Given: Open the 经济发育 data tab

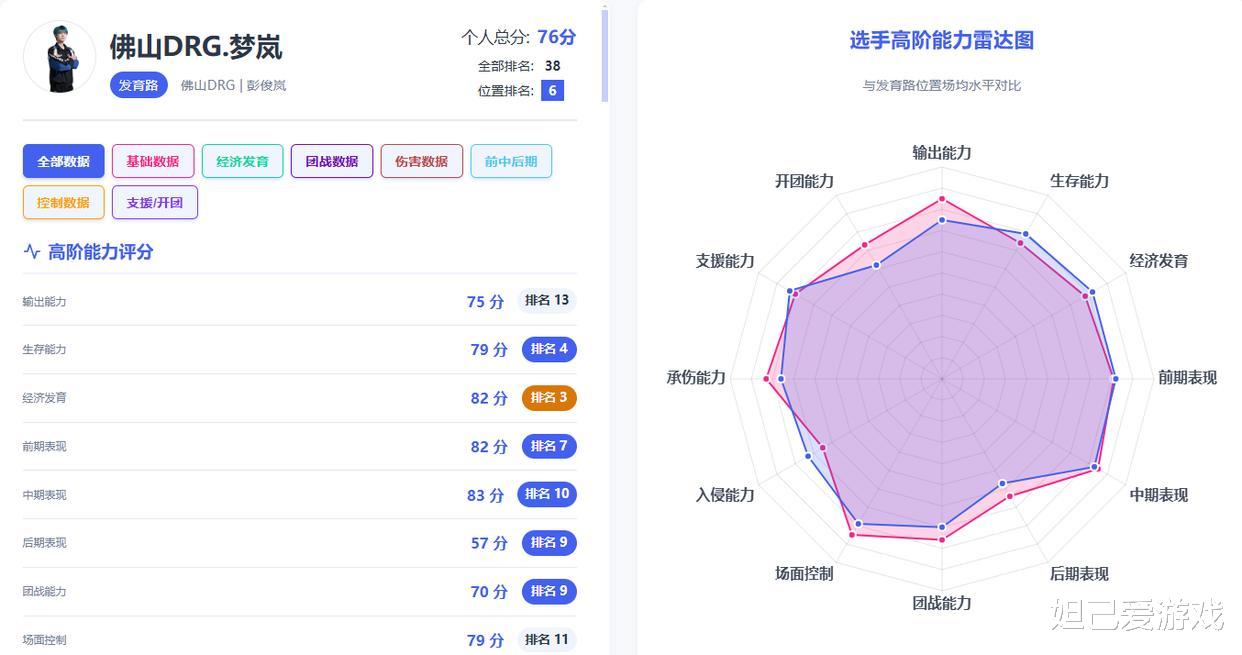Looking at the screenshot, I should click(x=242, y=162).
